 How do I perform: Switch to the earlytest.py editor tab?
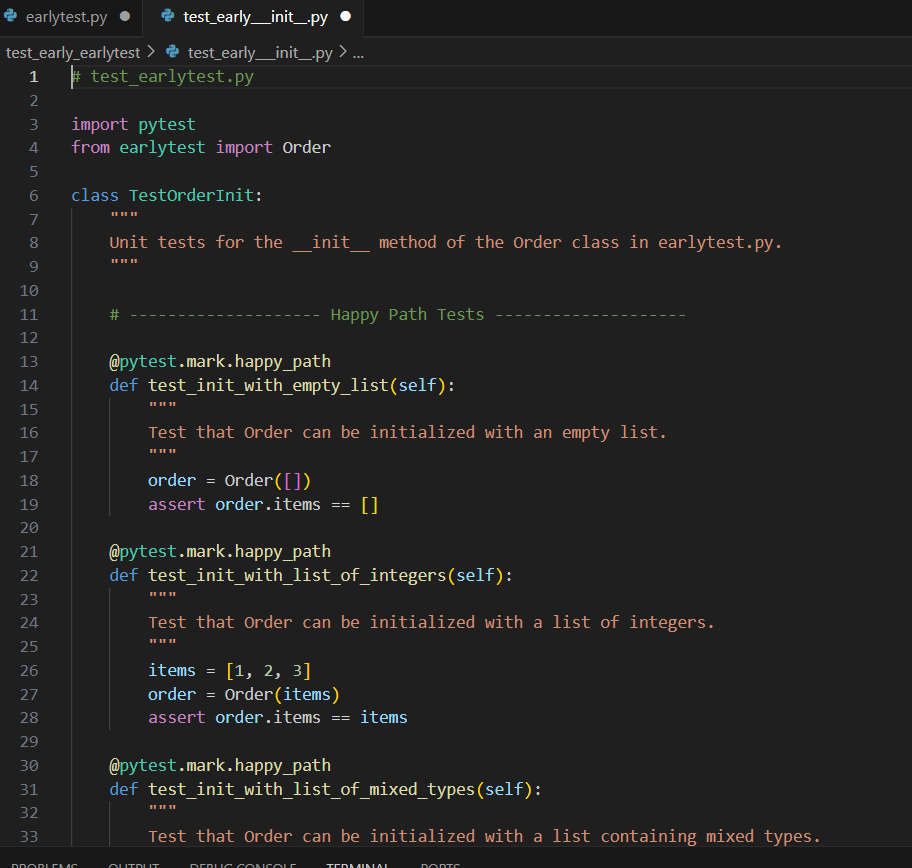tap(66, 17)
